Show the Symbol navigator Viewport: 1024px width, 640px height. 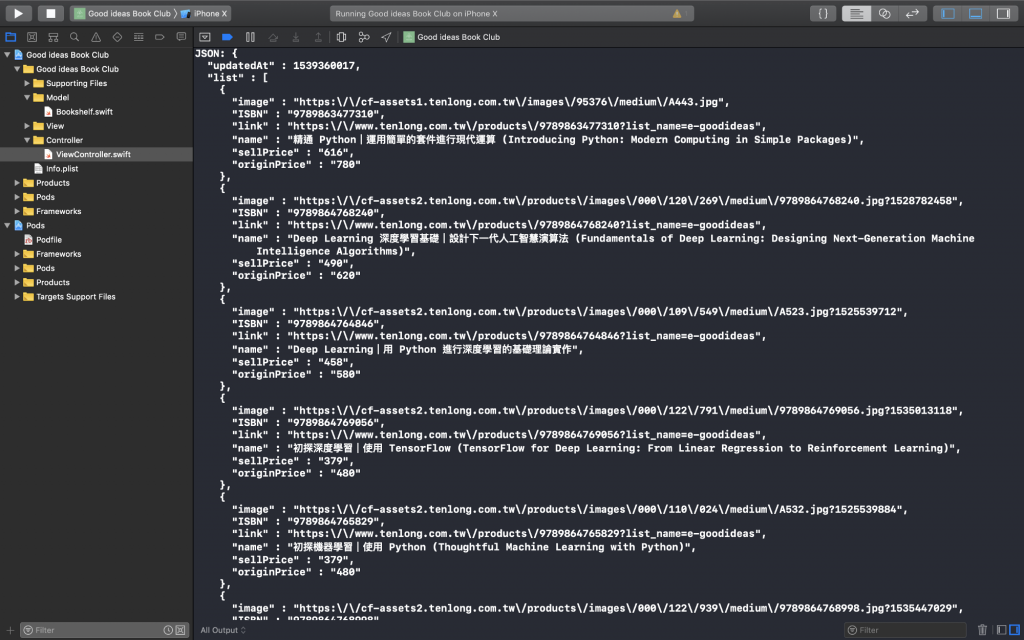point(54,37)
